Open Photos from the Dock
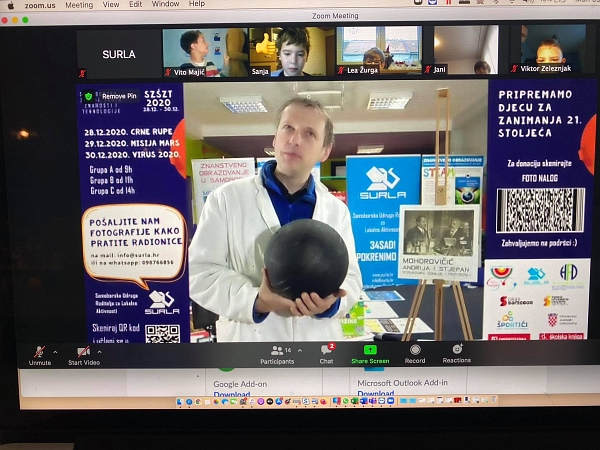 click(216, 401)
